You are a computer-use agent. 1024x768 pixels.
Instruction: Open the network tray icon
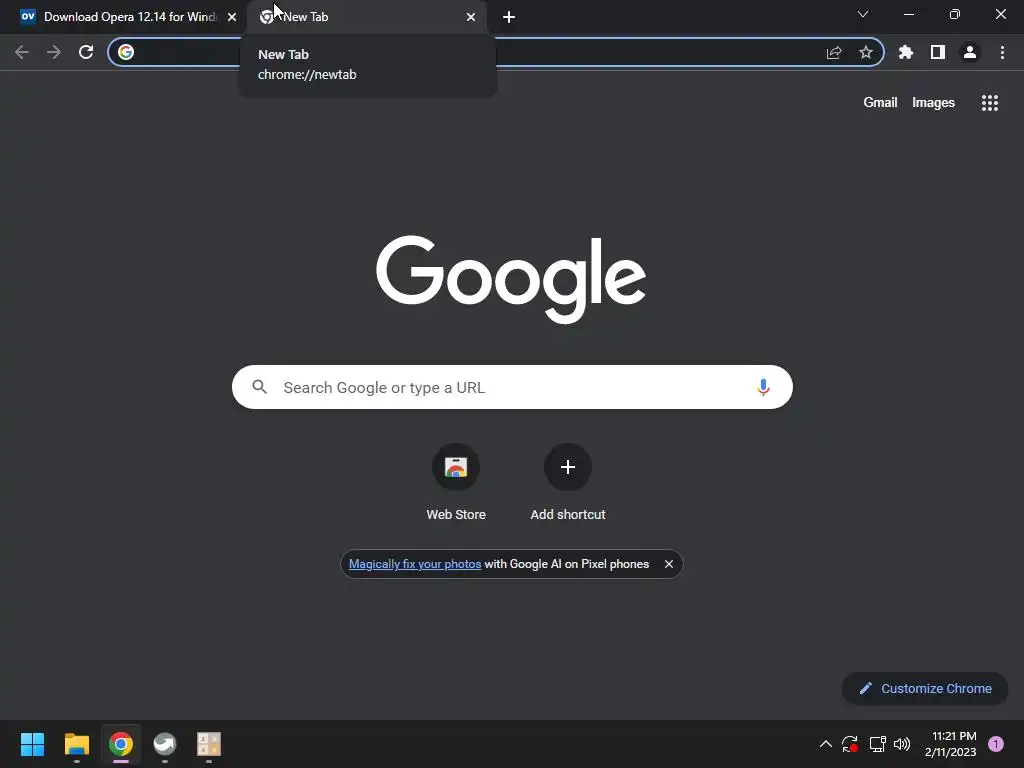click(877, 744)
